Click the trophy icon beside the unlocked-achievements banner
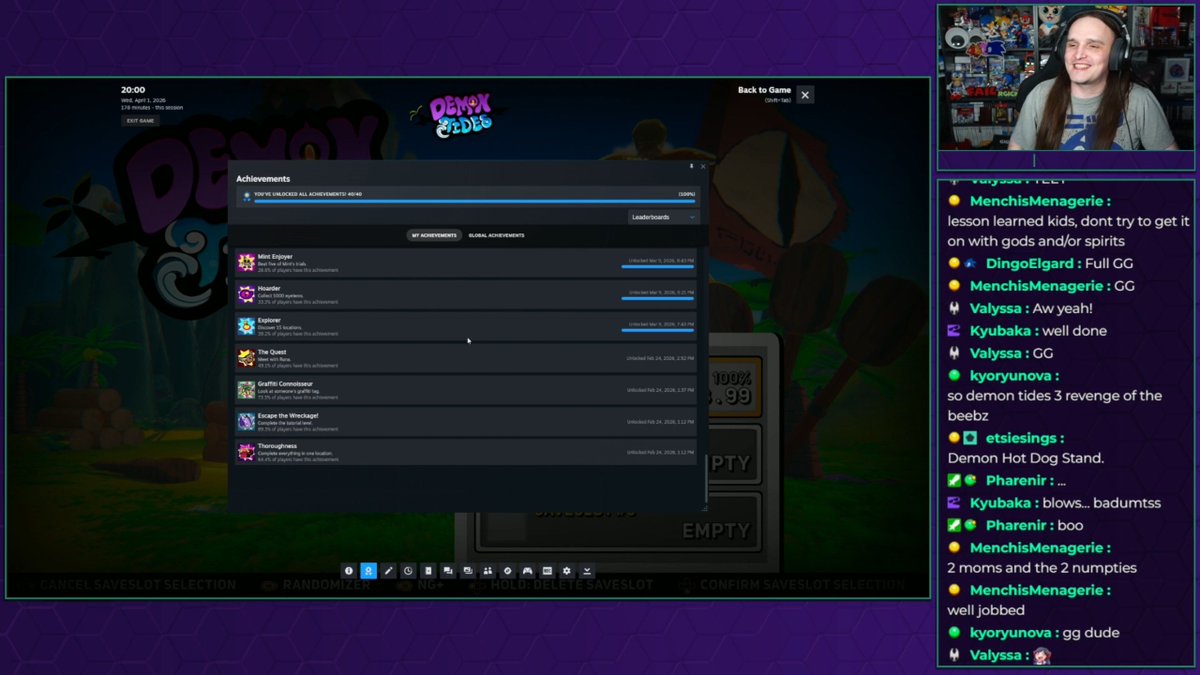The image size is (1200, 675). click(247, 196)
